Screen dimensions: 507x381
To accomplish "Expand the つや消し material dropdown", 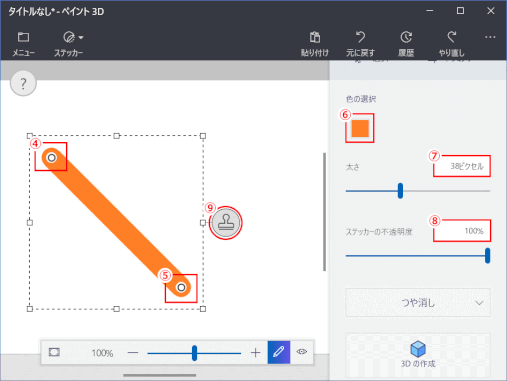I will (x=418, y=303).
